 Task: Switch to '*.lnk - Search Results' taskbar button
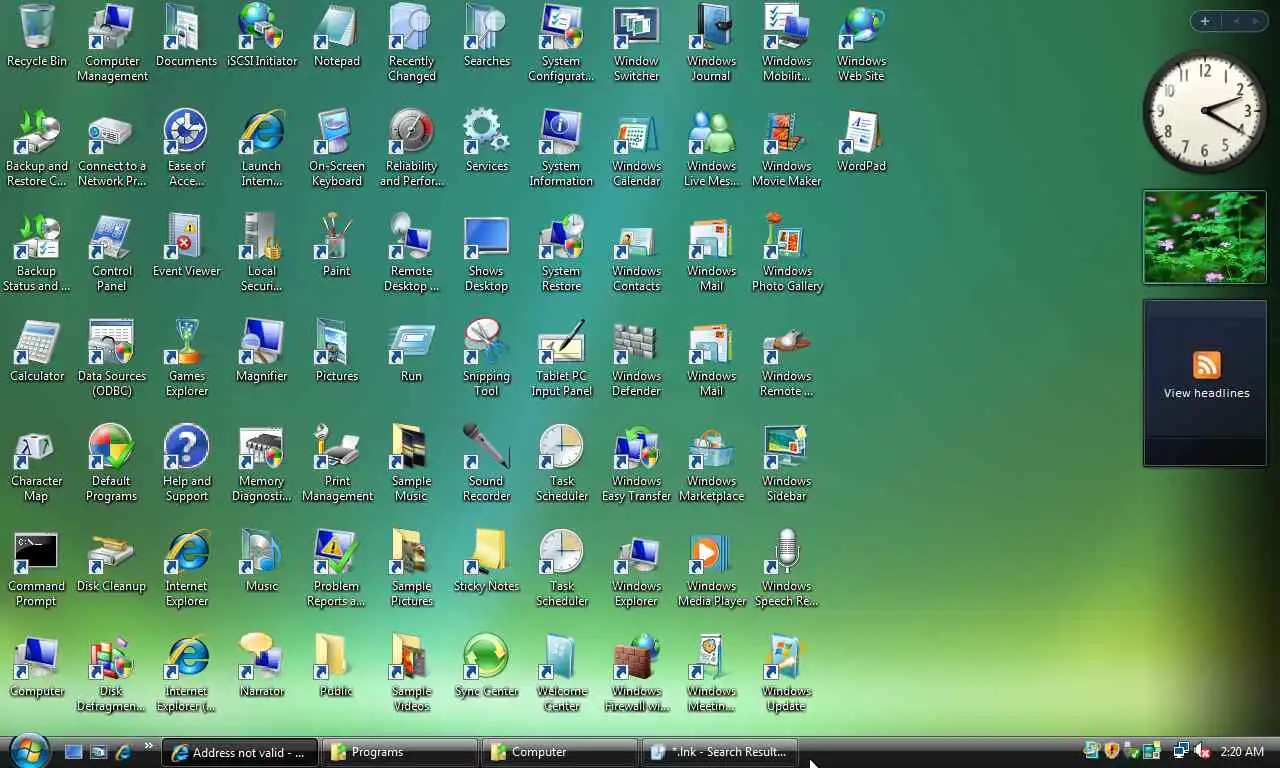point(720,752)
